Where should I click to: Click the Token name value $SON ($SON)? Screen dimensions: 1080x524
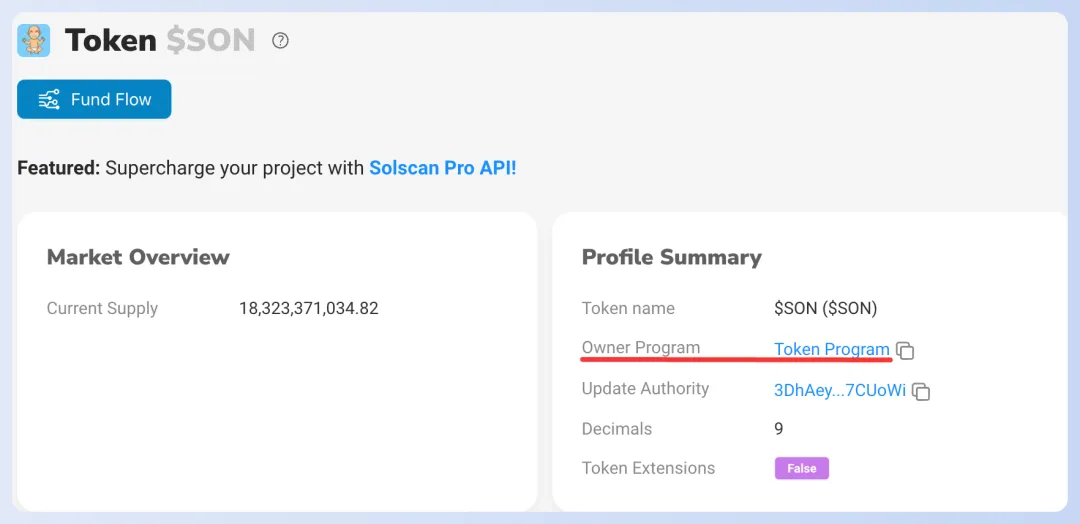[826, 308]
